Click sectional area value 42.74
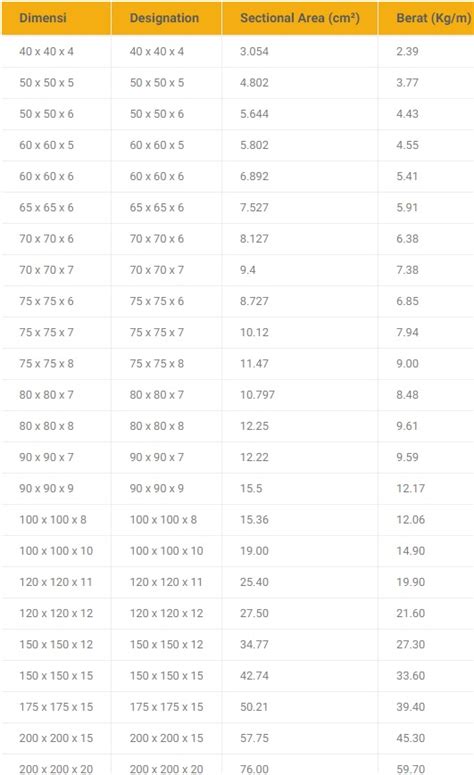The image size is (474, 775). point(255,676)
